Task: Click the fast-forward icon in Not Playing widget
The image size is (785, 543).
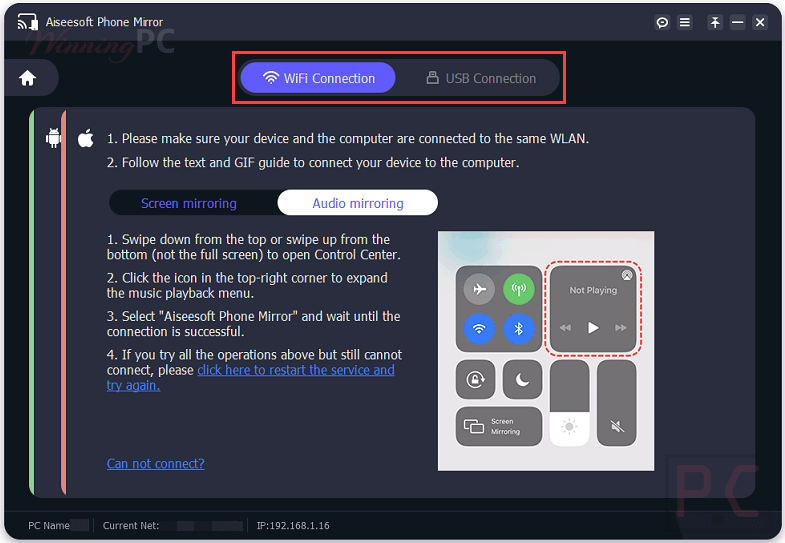Action: 621,328
